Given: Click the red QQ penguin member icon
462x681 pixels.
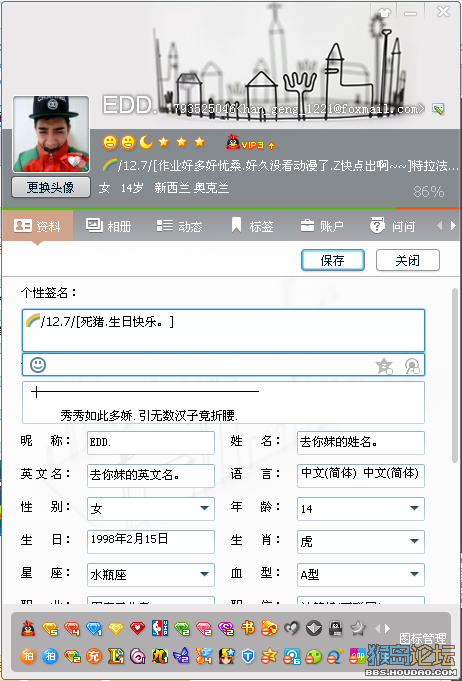Looking at the screenshot, I should pos(28,628).
